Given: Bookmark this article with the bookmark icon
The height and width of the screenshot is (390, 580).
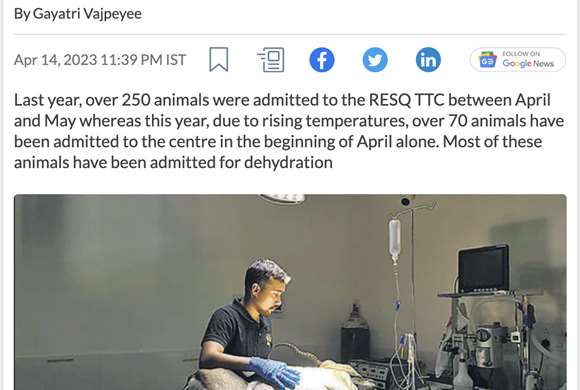Looking at the screenshot, I should [x=219, y=59].
